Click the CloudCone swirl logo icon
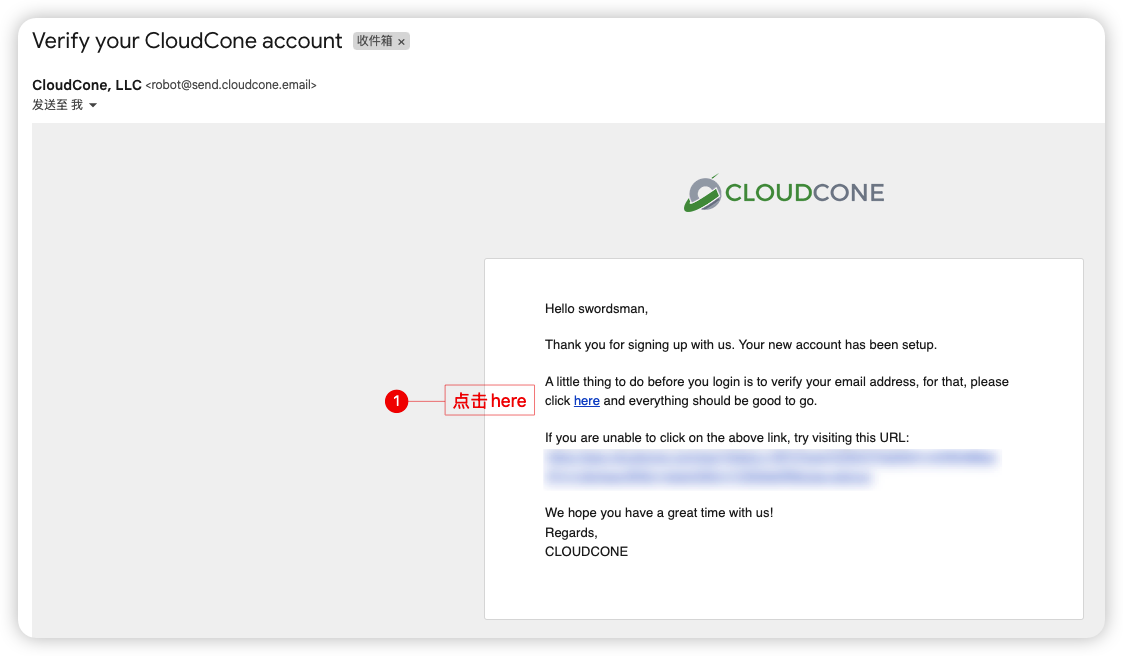This screenshot has width=1123, height=656. click(x=703, y=193)
